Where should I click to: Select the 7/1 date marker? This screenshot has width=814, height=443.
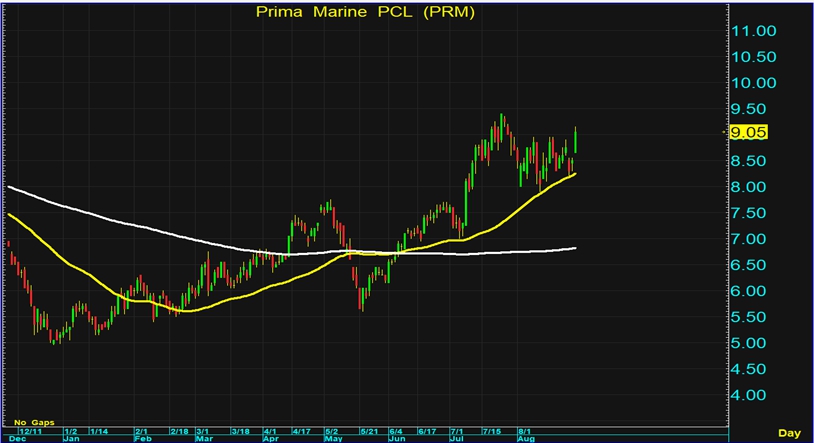pos(457,432)
